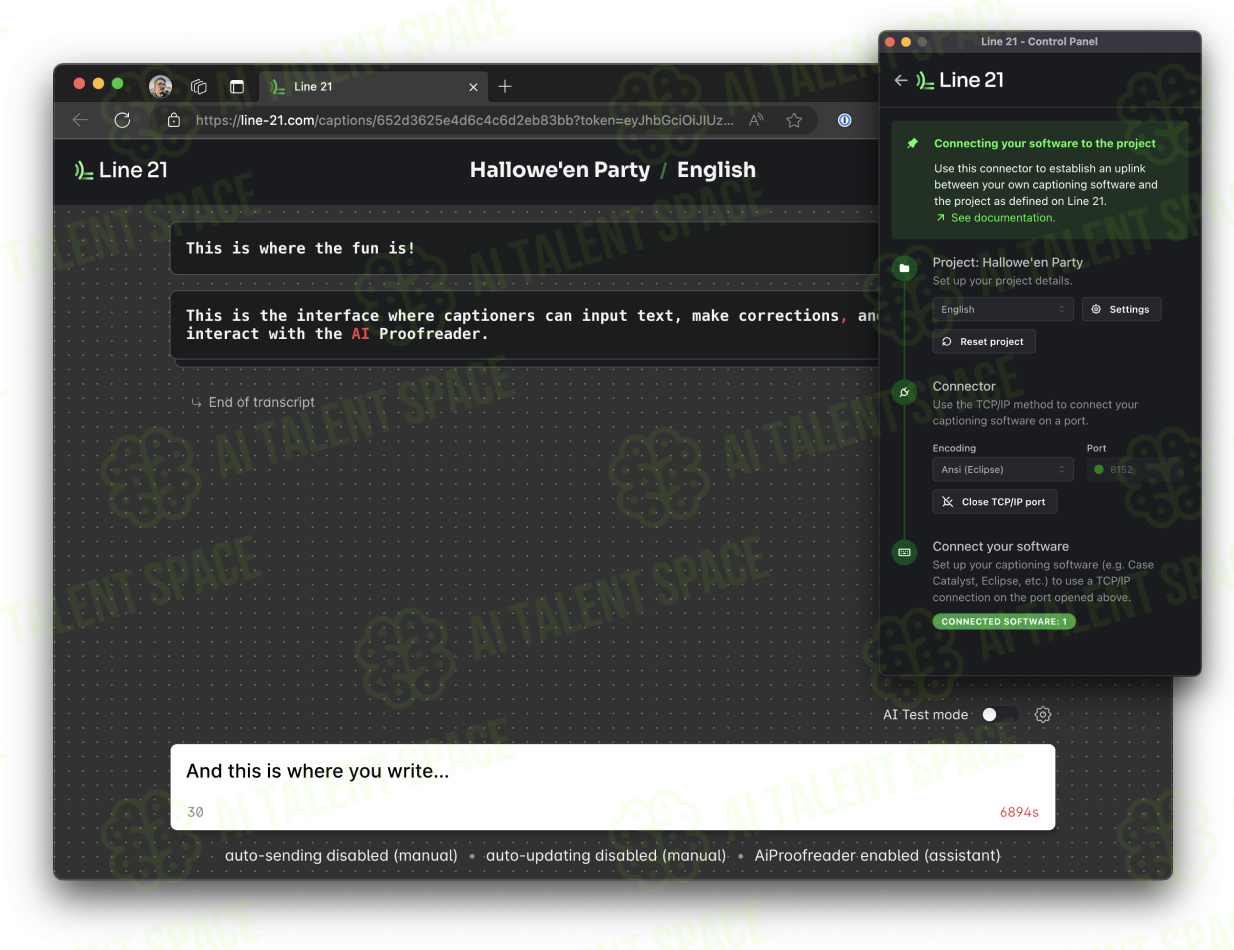Click the read aloud icon in address bar
The width and height of the screenshot is (1234, 950).
coord(757,120)
